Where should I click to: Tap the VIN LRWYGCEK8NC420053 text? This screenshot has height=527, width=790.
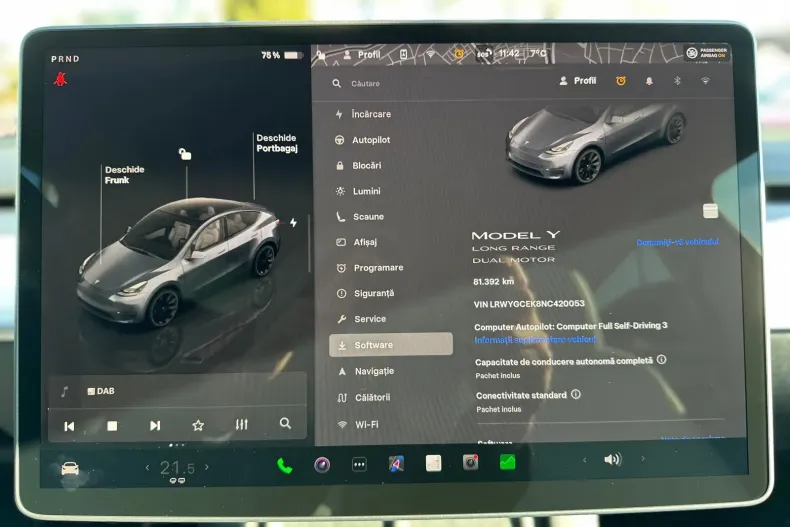[529, 304]
